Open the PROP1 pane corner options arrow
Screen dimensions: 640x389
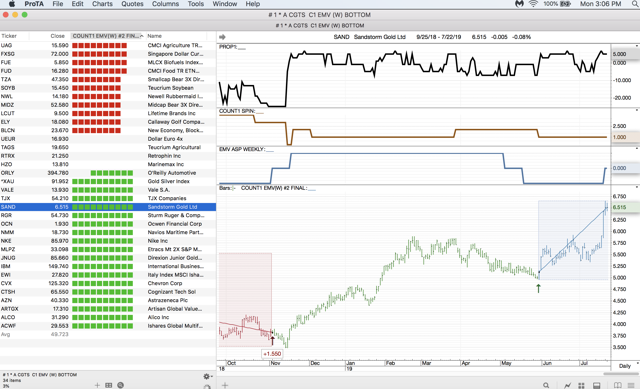pyautogui.click(x=637, y=46)
